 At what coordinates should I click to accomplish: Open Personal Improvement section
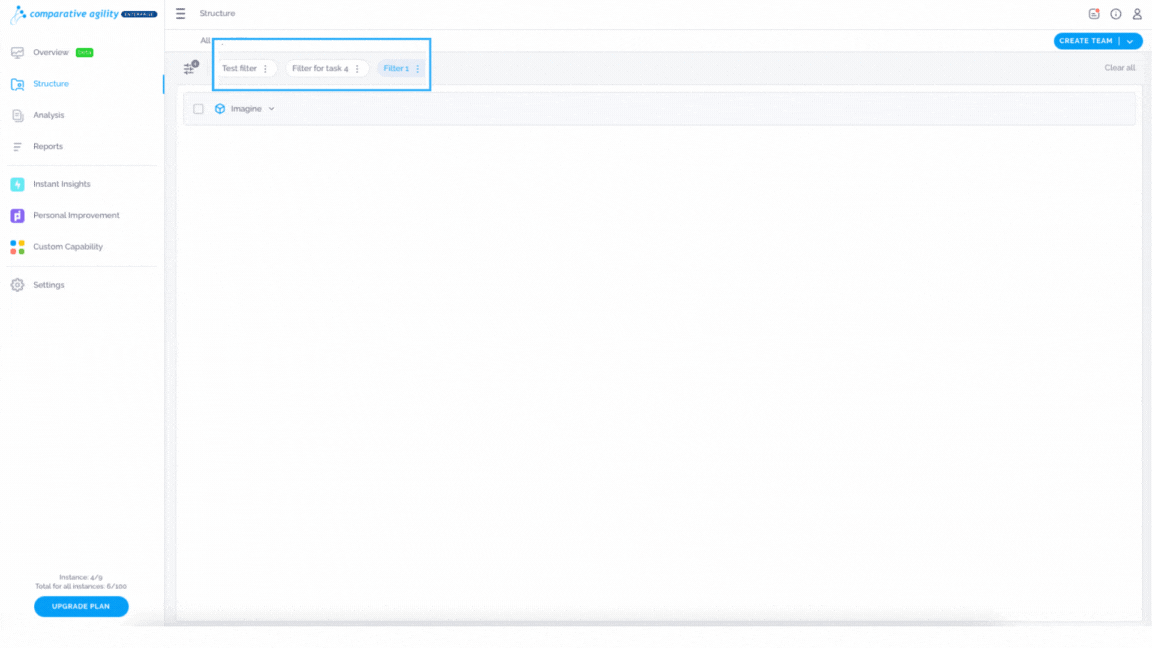coord(76,216)
